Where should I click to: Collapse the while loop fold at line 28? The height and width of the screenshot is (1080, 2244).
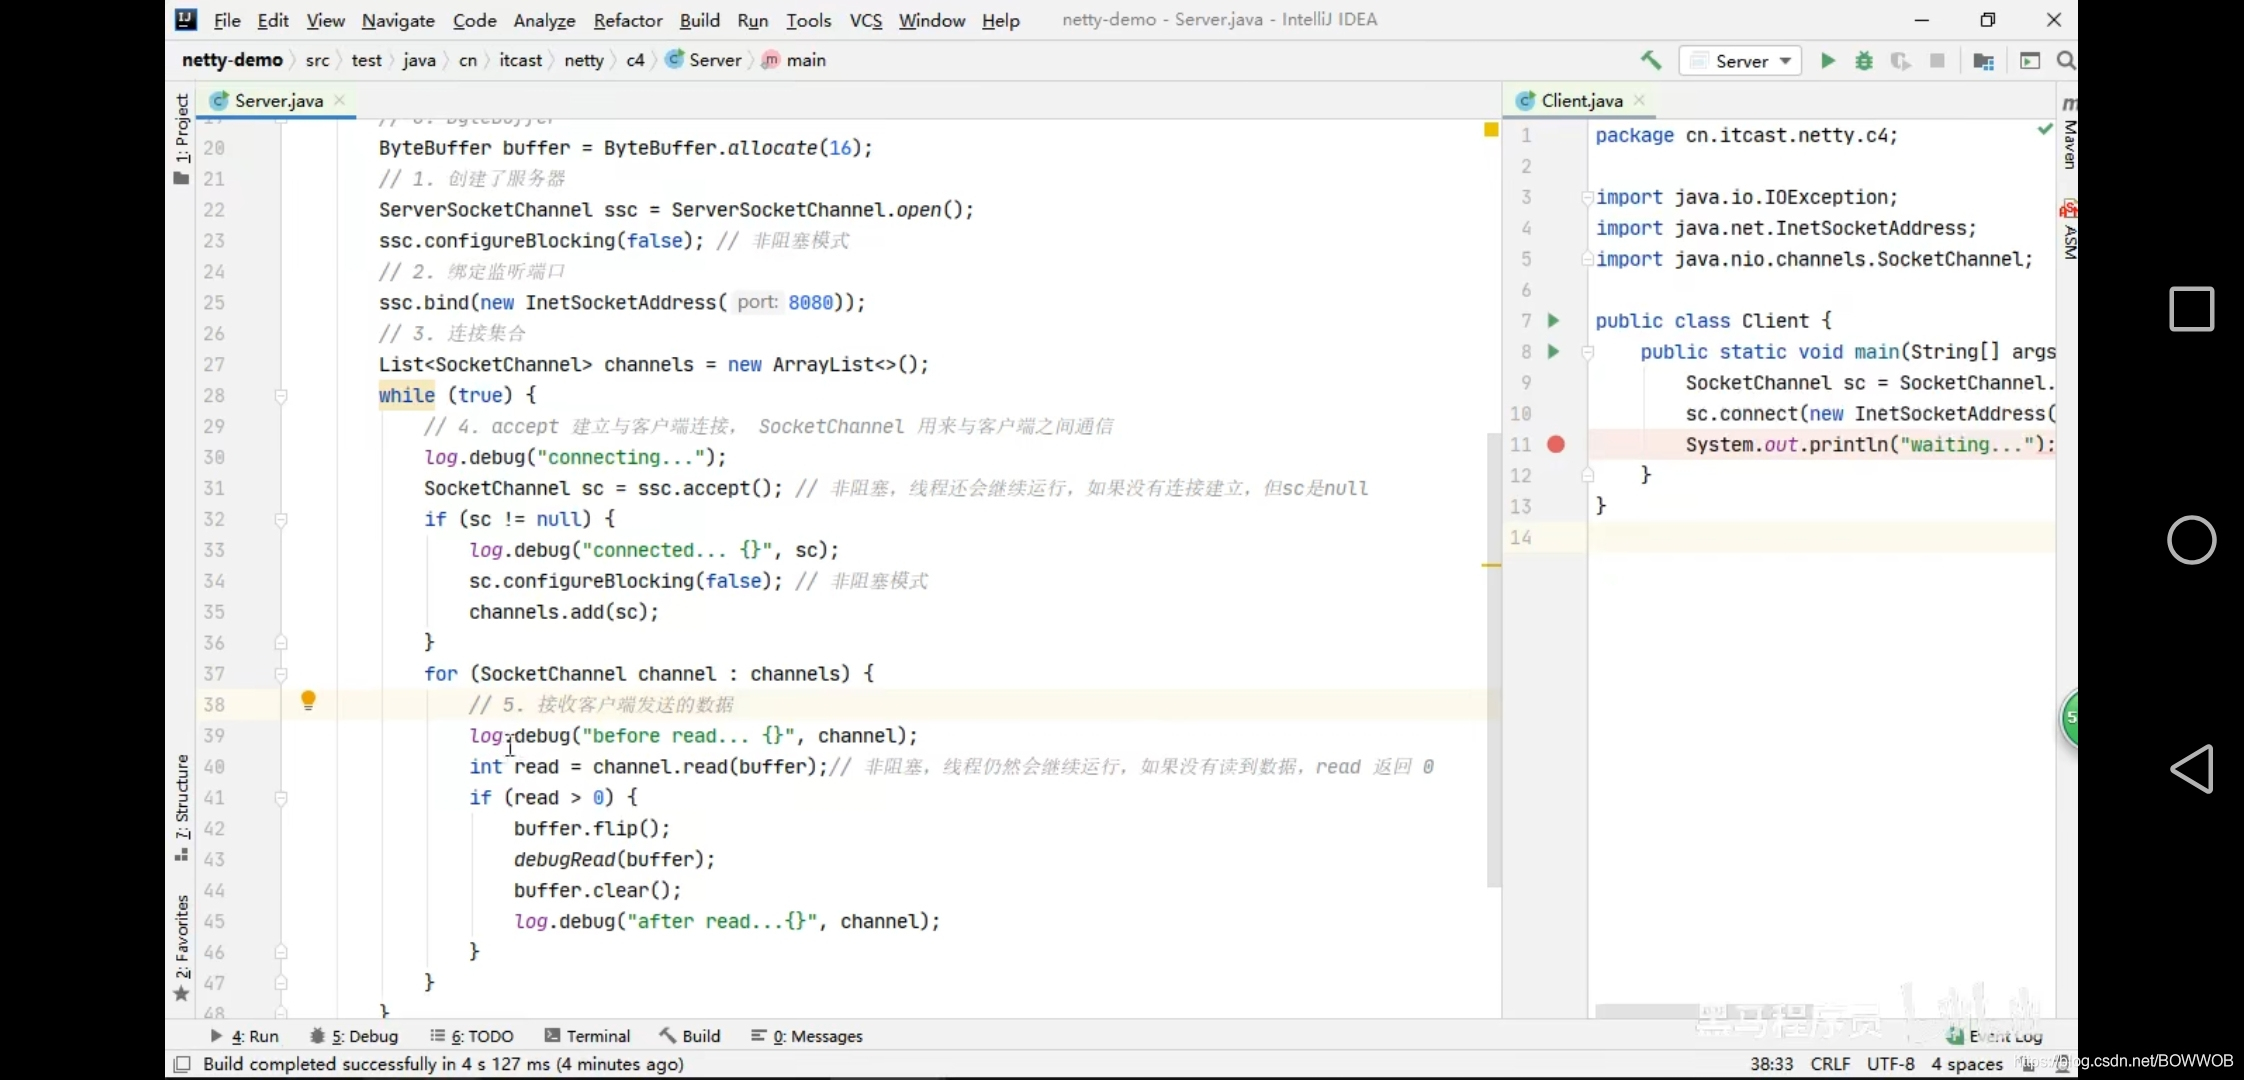pyautogui.click(x=281, y=396)
